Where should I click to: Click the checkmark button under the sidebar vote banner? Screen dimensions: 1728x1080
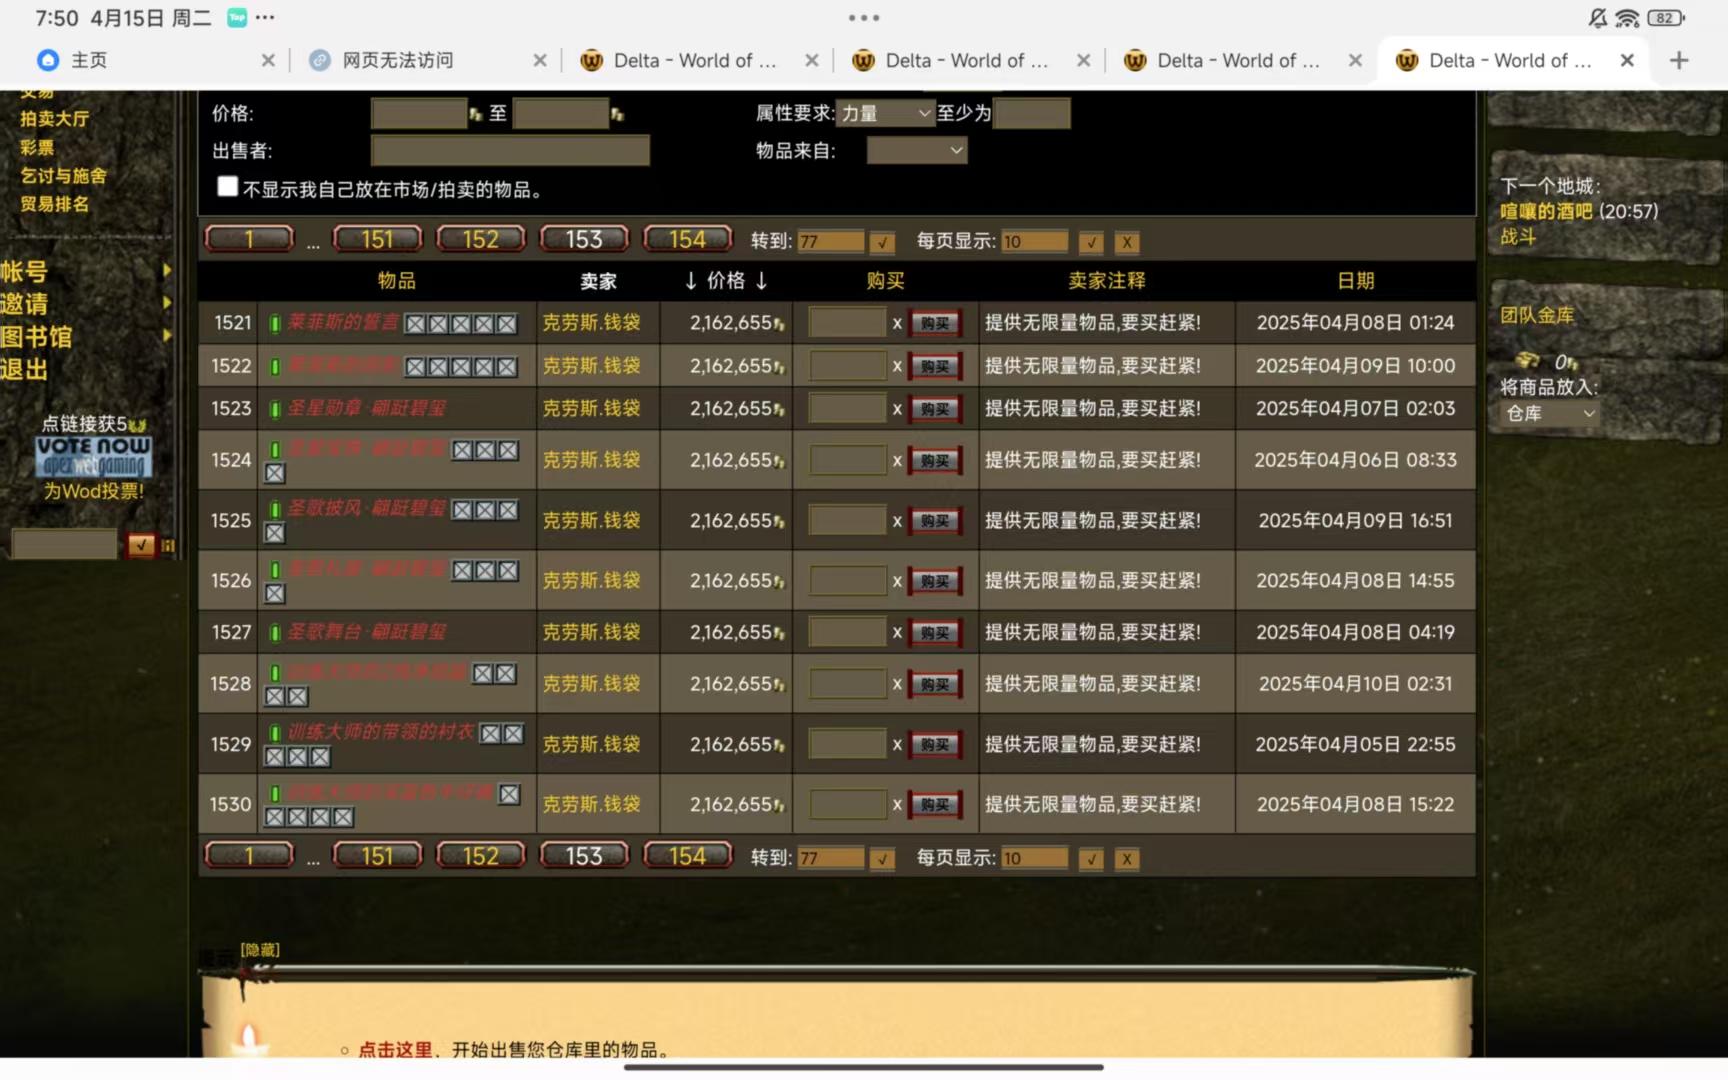click(x=141, y=545)
